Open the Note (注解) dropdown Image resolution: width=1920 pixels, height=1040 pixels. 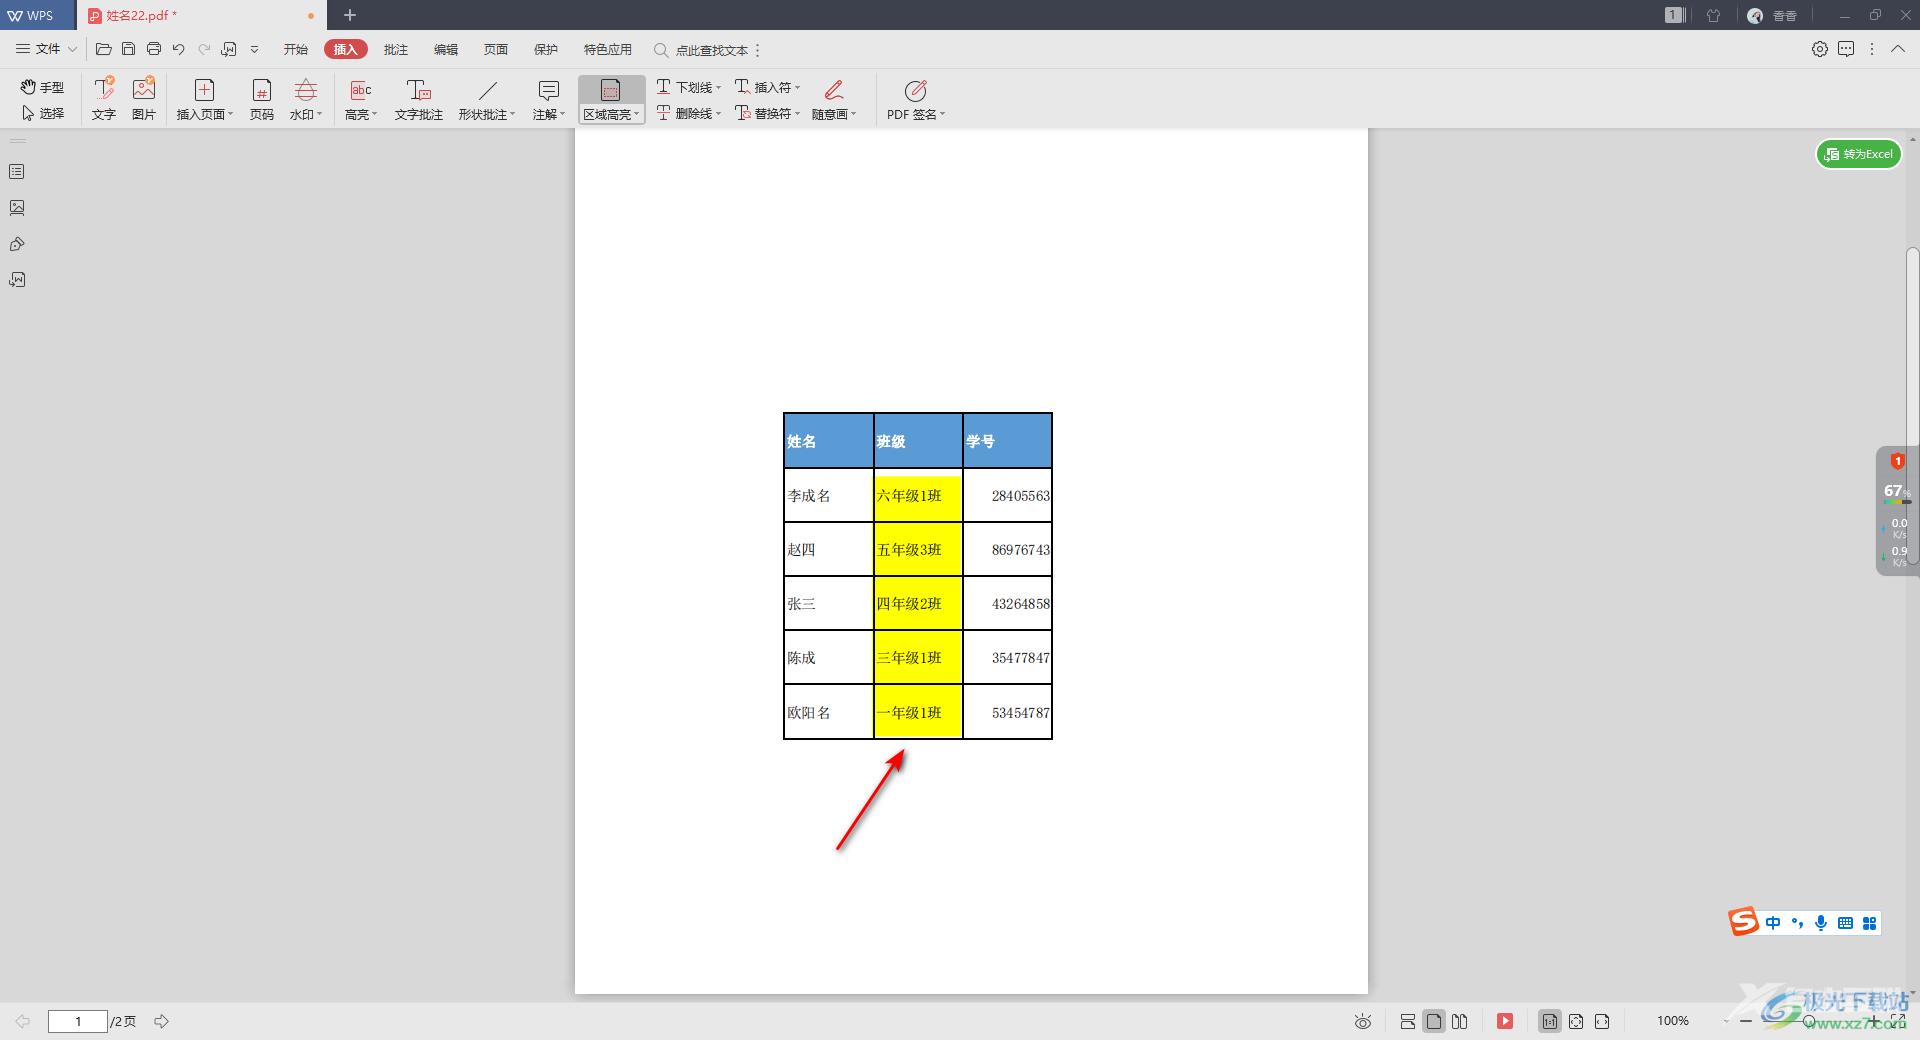549,99
